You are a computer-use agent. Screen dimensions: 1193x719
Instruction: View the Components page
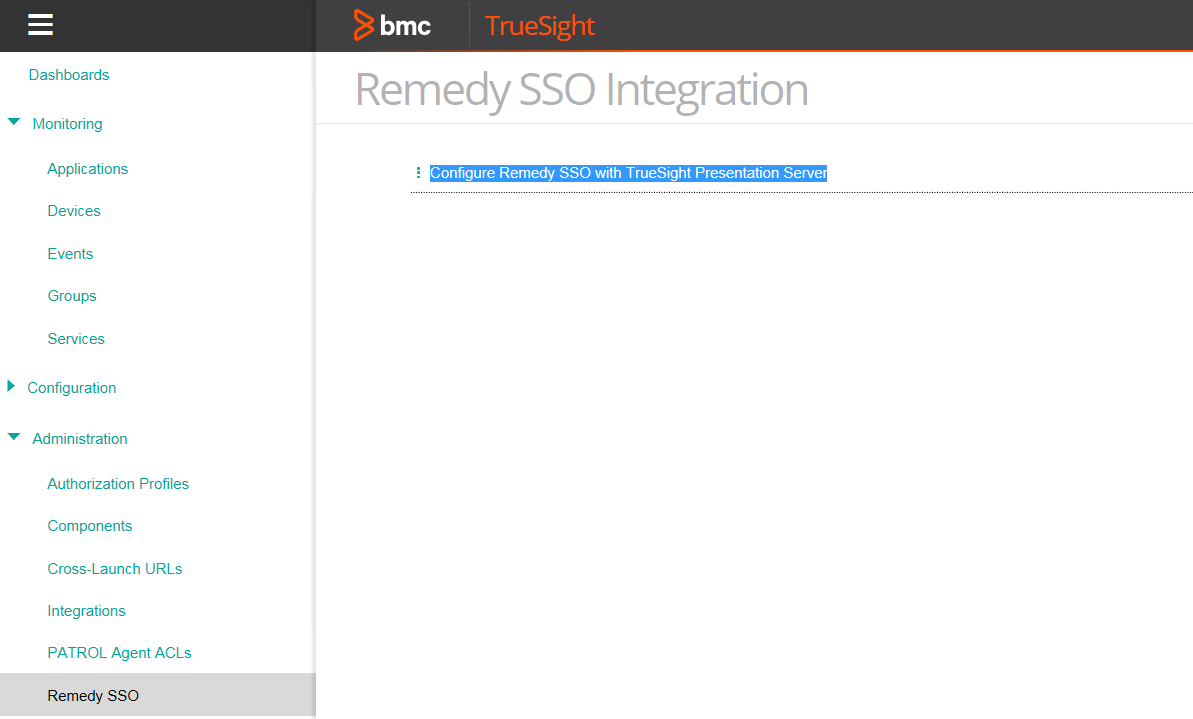(89, 525)
